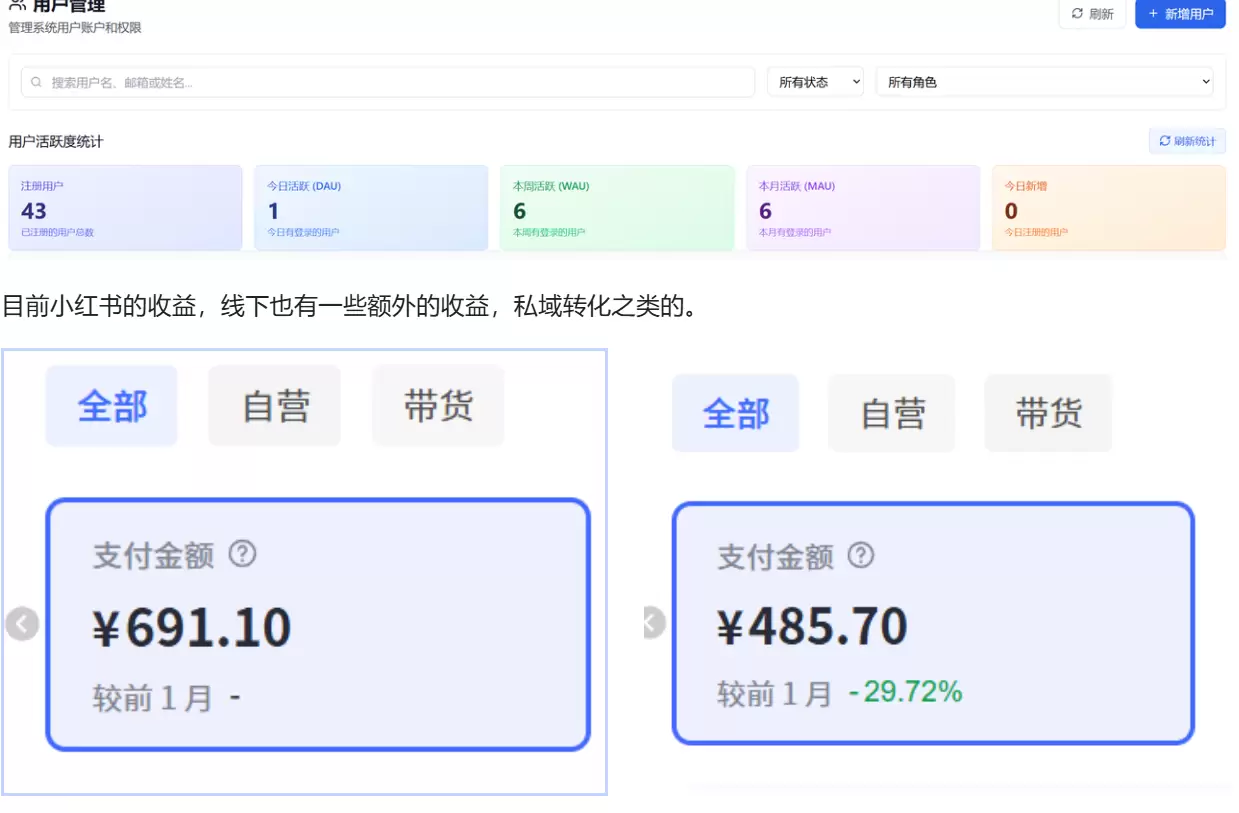Select the 注册用户 statistics card showing 43
Viewport: 1239px width, 813px height.
(125, 207)
